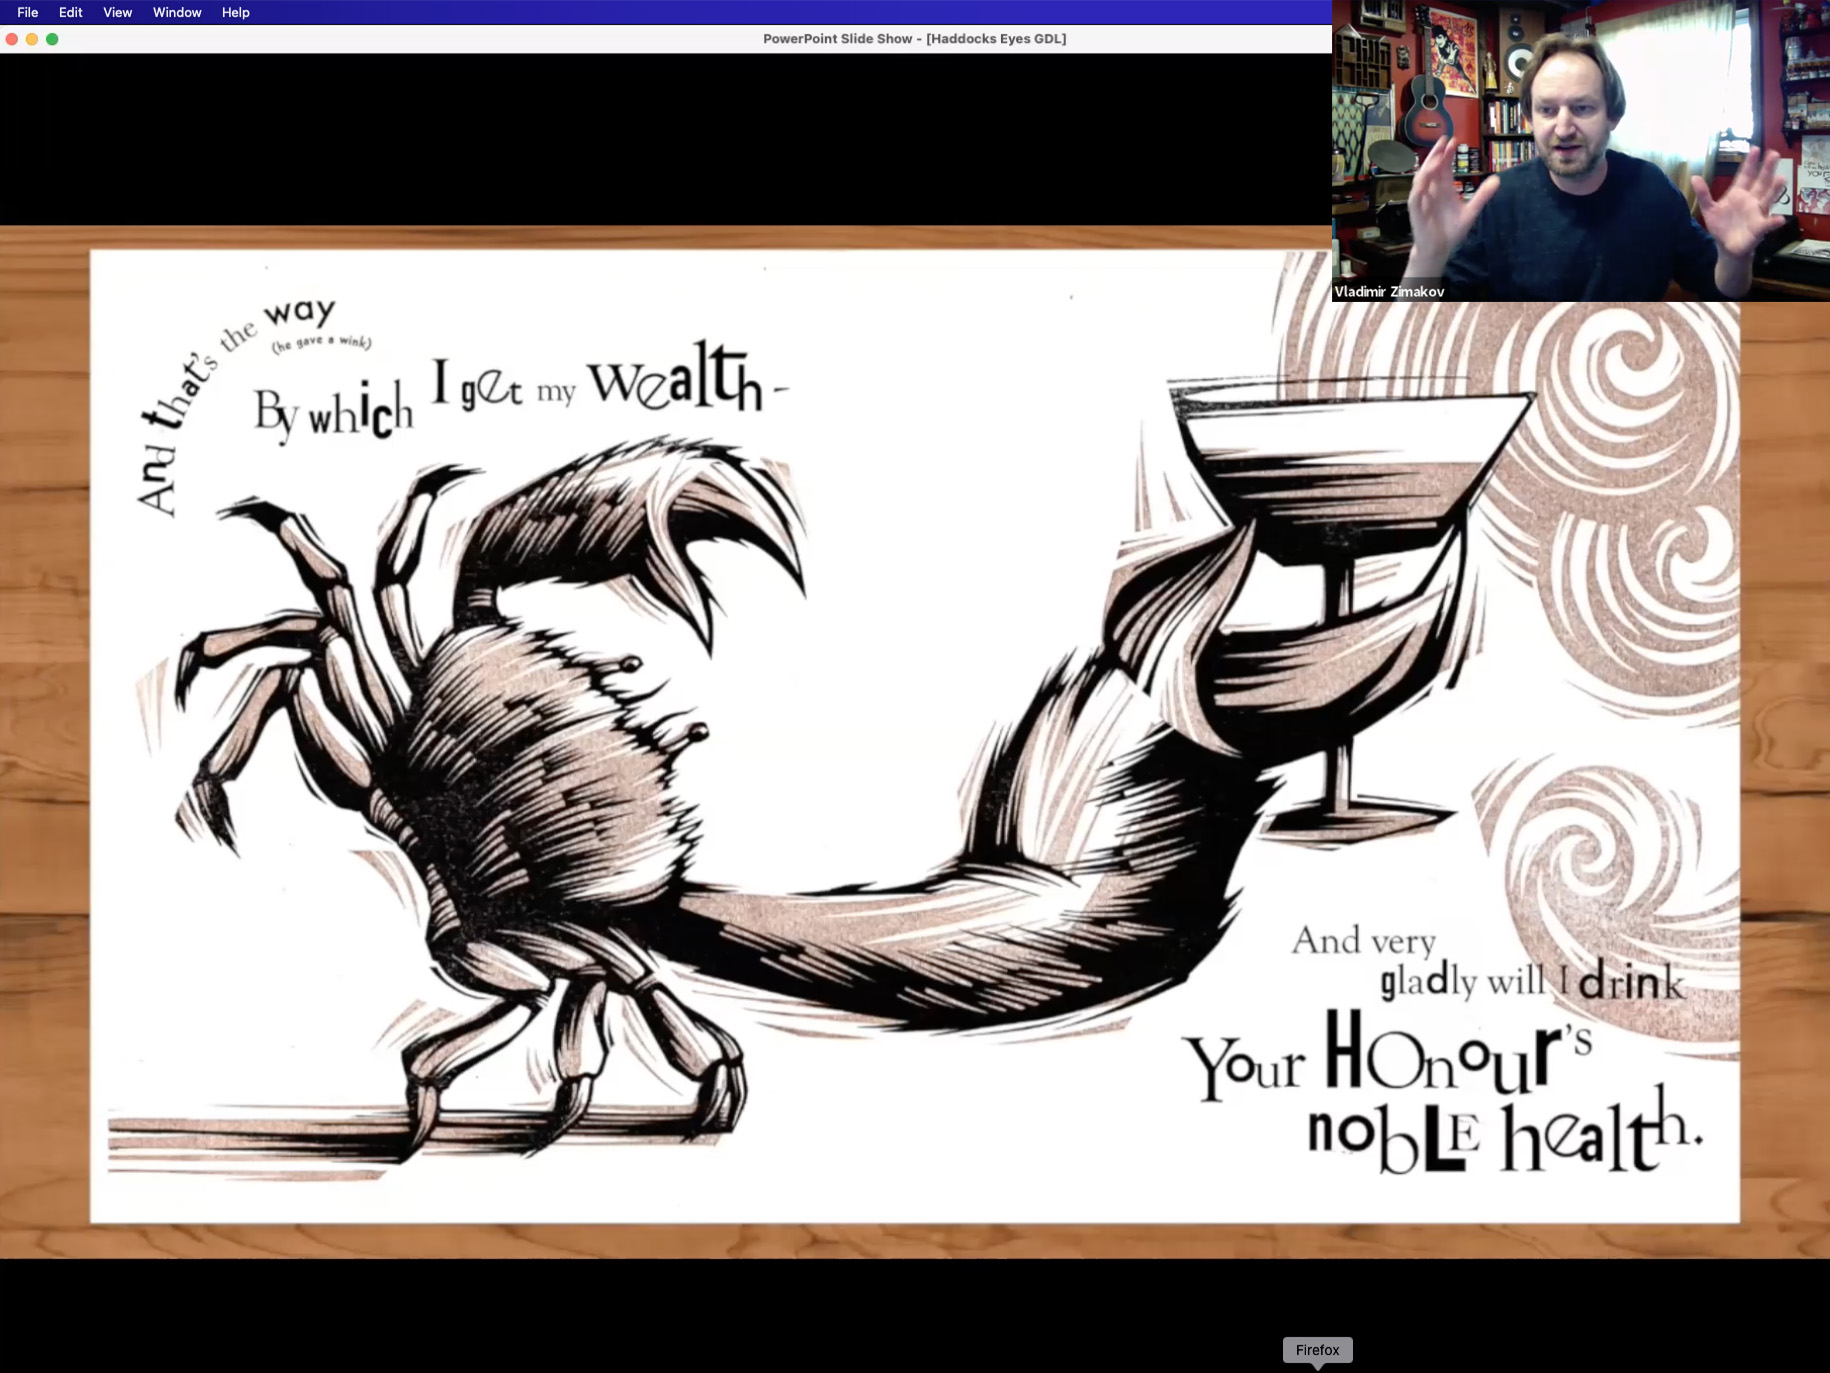
Task: Click the yellow minimize window button
Action: click(x=32, y=39)
